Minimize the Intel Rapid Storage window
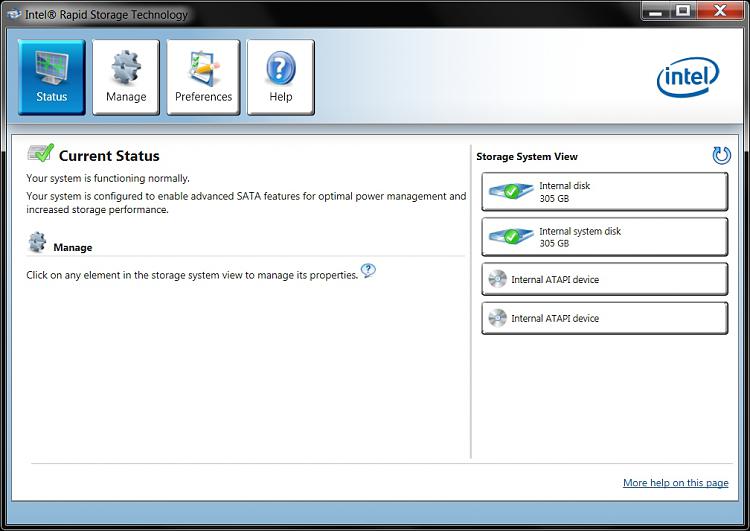750x531 pixels. pyautogui.click(x=656, y=11)
